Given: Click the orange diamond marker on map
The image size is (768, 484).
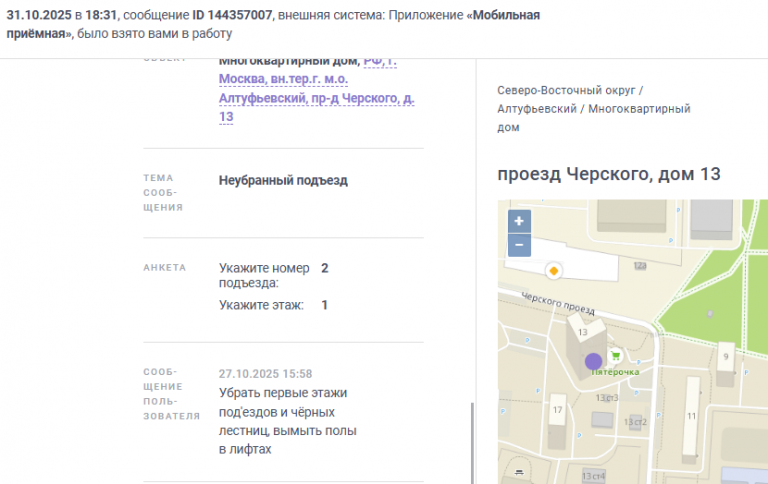Looking at the screenshot, I should point(553,271).
